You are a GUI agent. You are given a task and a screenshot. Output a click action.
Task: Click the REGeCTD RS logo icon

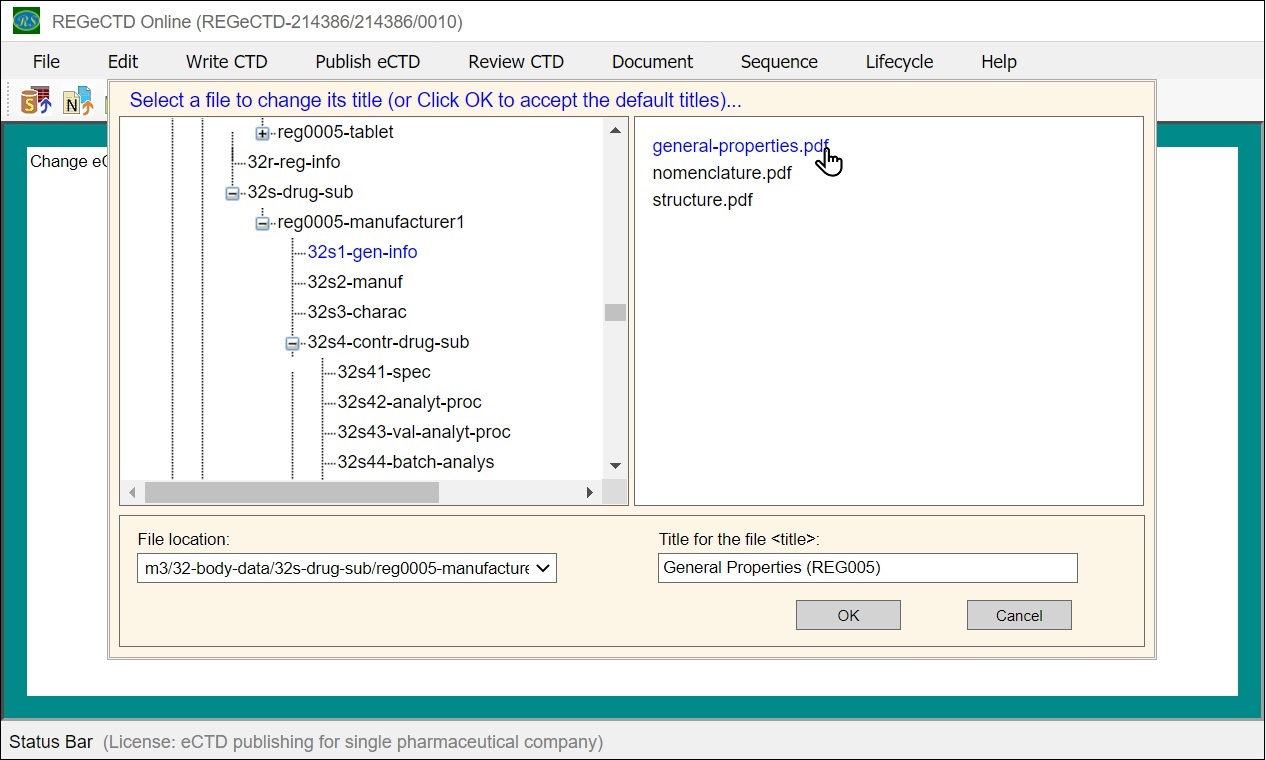coord(26,21)
